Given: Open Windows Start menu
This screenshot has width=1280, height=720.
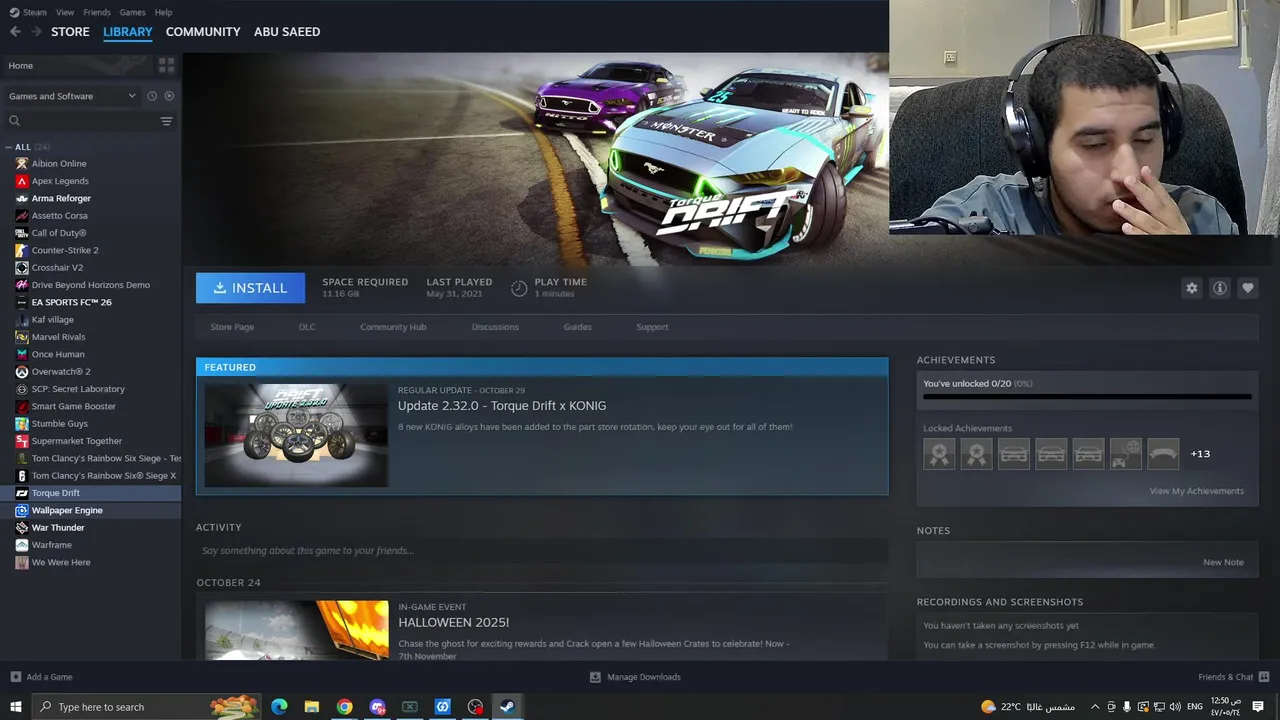Looking at the screenshot, I should click(15, 707).
